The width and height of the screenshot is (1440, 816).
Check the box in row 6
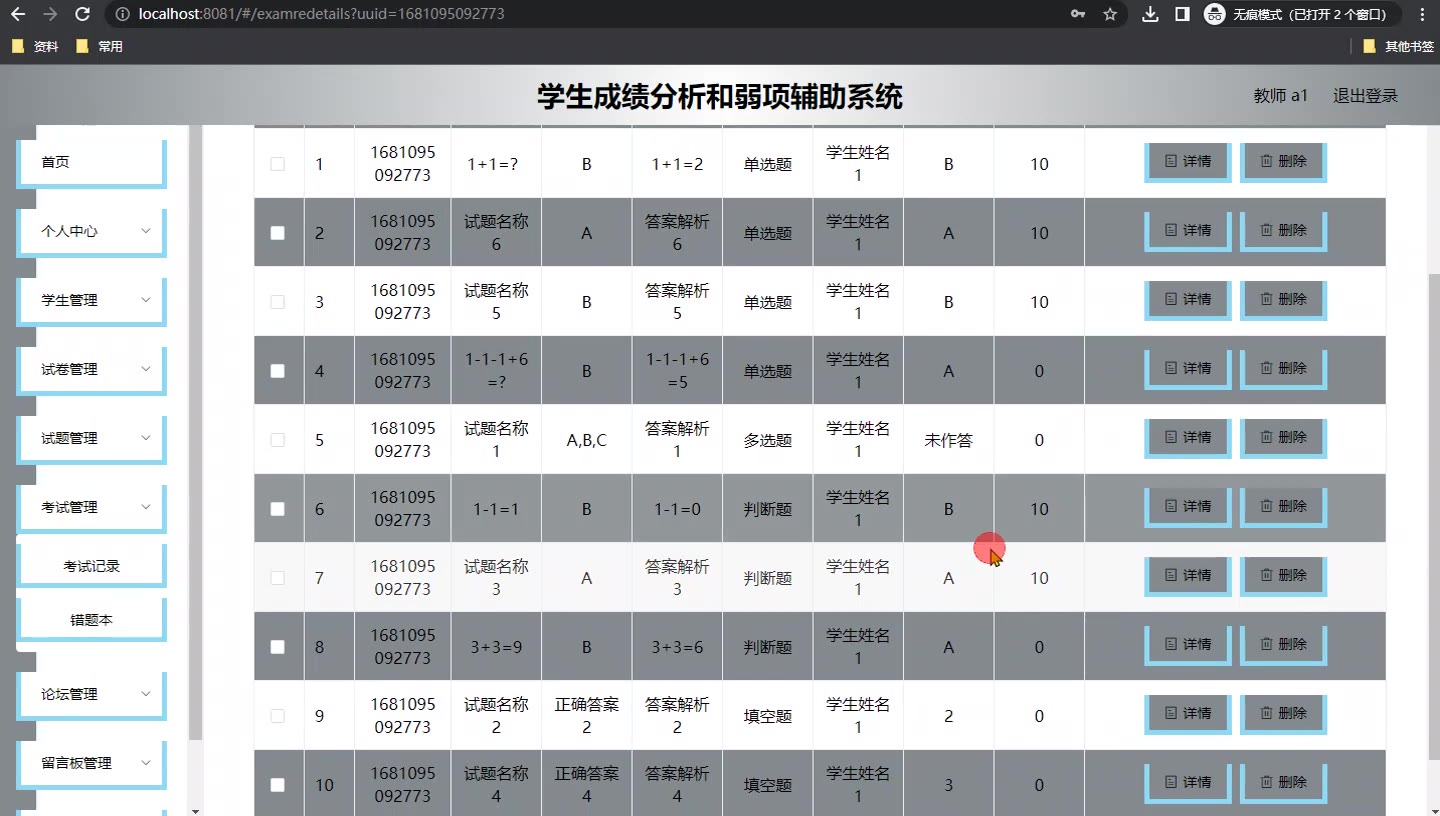pos(278,509)
